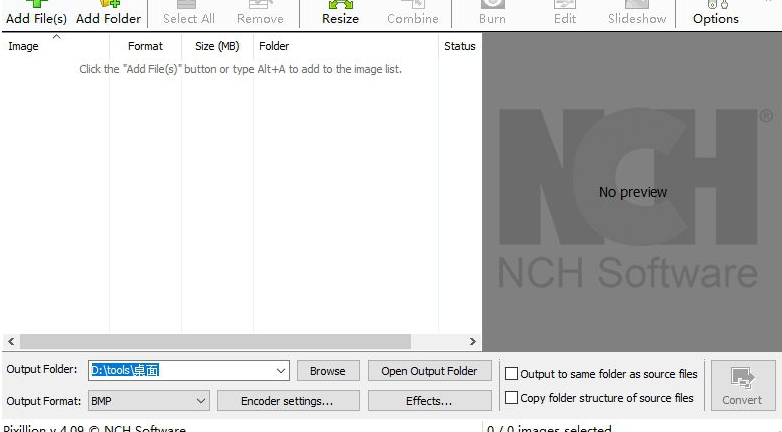
Task: Click the Edit toolbar button
Action: pyautogui.click(x=565, y=14)
